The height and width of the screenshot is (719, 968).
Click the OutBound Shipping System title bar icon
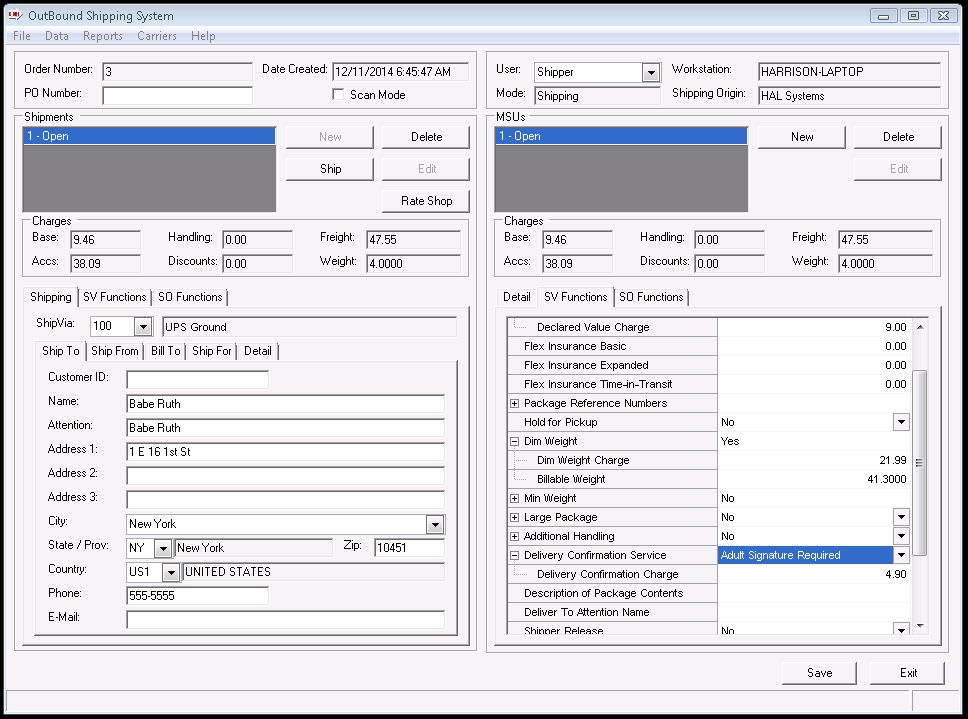(15, 16)
